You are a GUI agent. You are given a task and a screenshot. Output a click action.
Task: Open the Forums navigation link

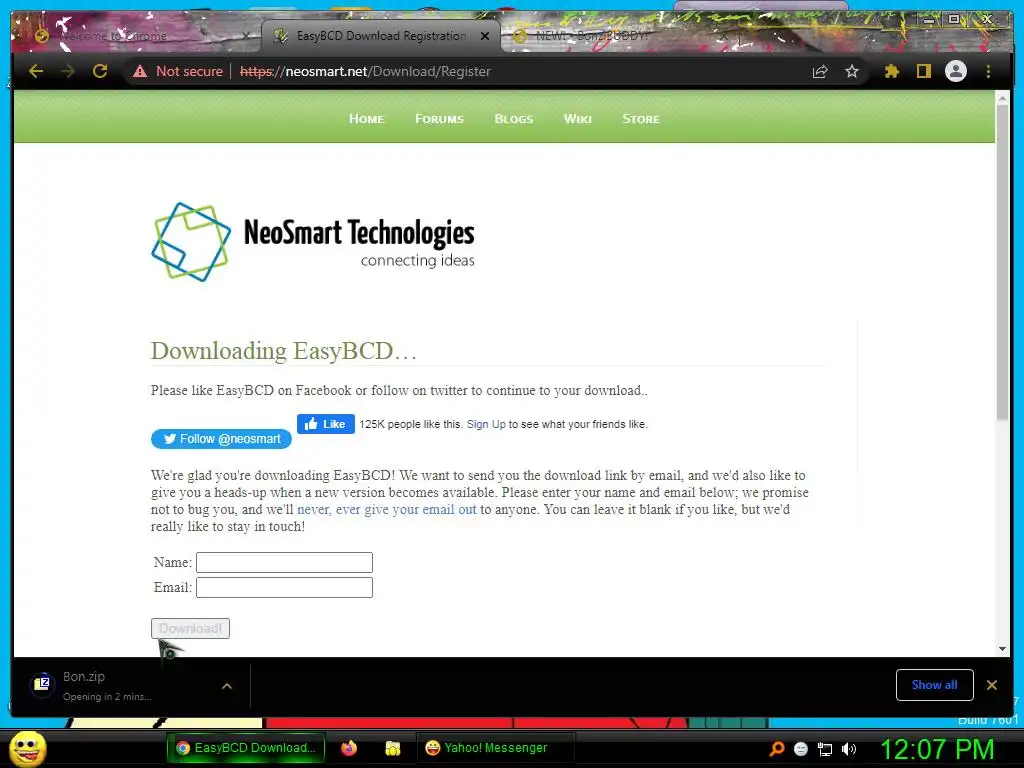[x=440, y=119]
